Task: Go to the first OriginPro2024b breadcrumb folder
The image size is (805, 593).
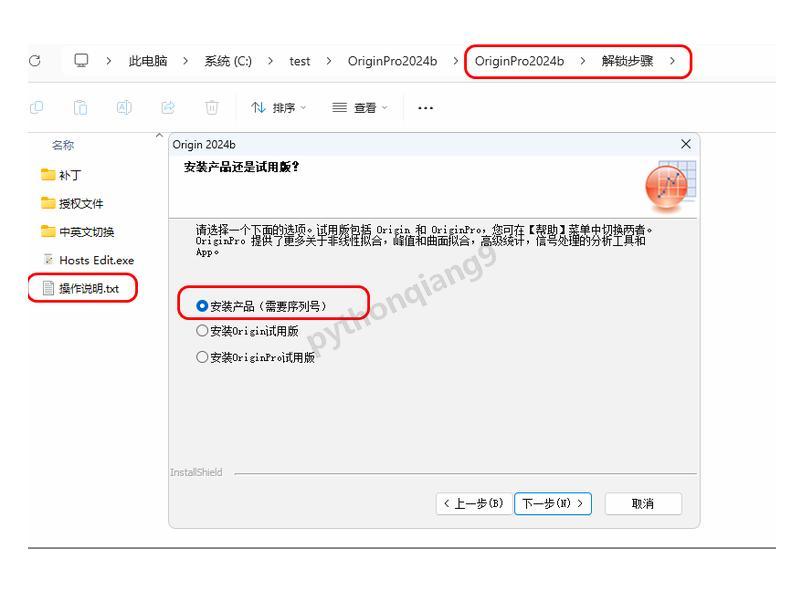Action: (x=392, y=61)
